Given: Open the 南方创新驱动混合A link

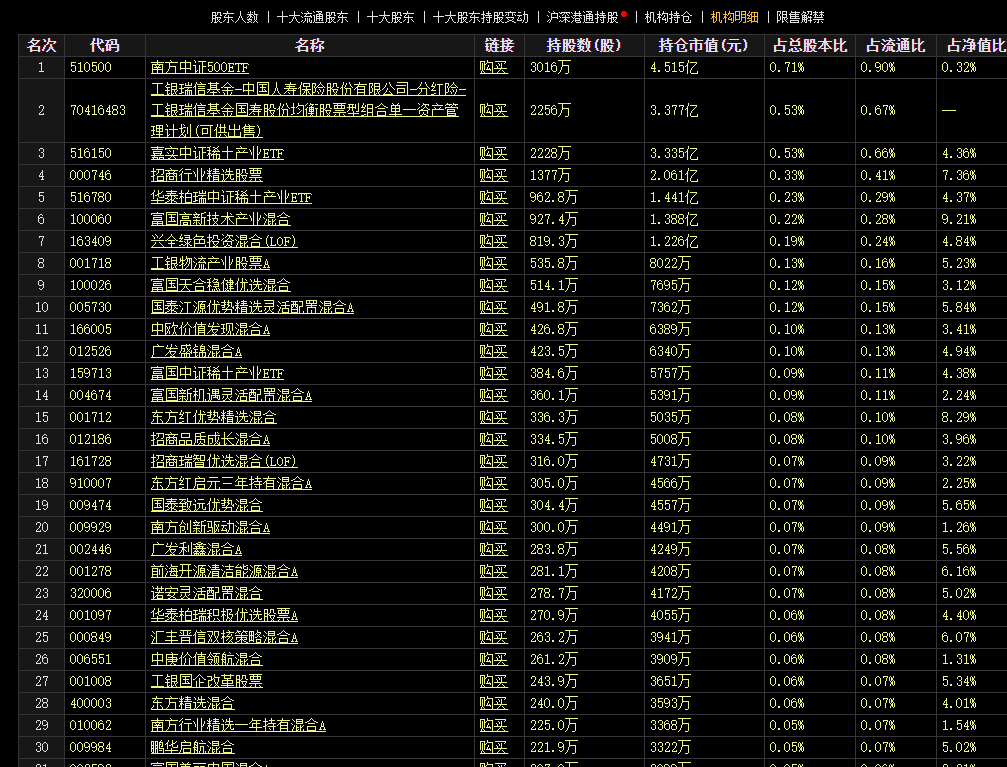Looking at the screenshot, I should (211, 527).
